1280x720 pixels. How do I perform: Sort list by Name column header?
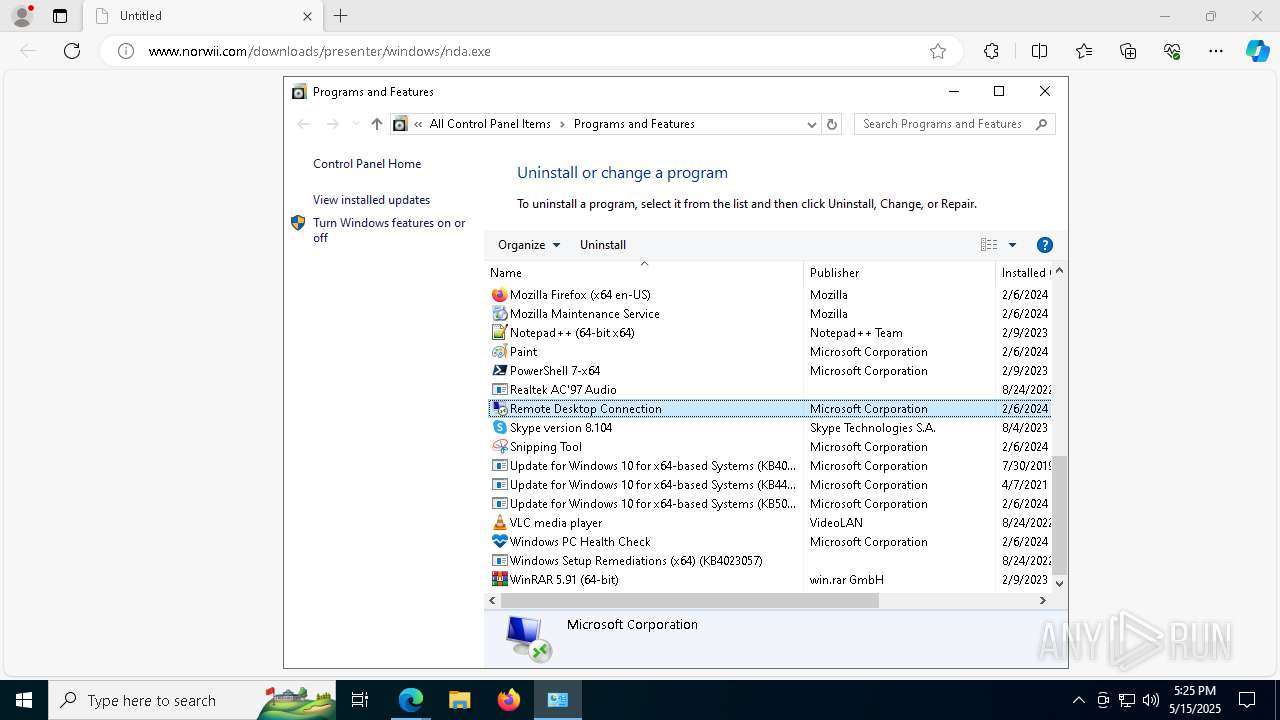[644, 273]
